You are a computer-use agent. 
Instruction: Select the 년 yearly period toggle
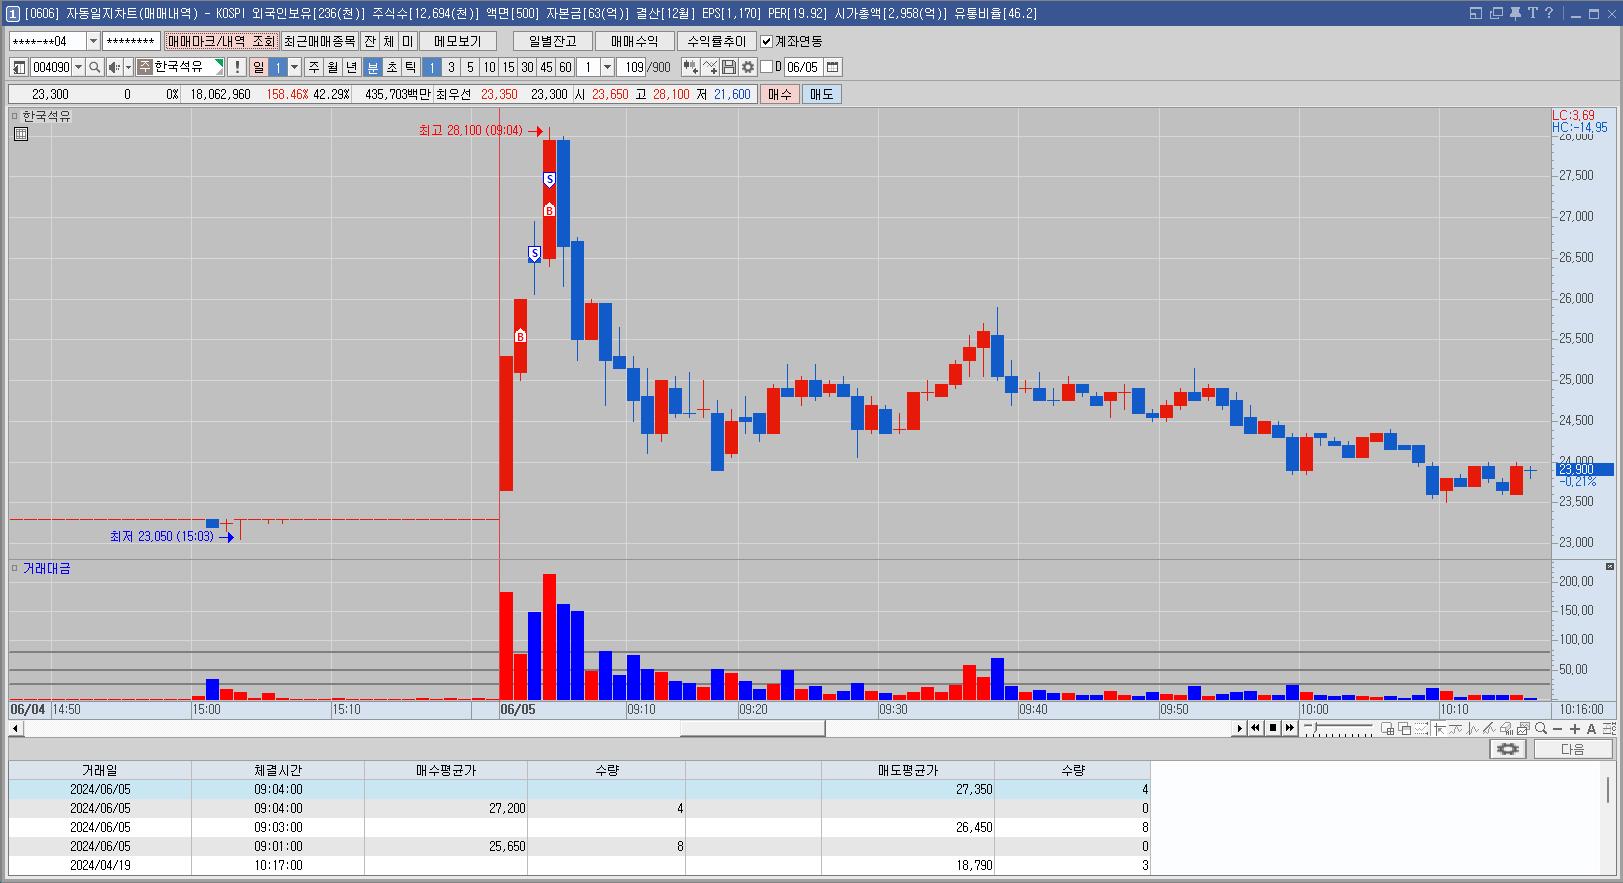pos(352,67)
